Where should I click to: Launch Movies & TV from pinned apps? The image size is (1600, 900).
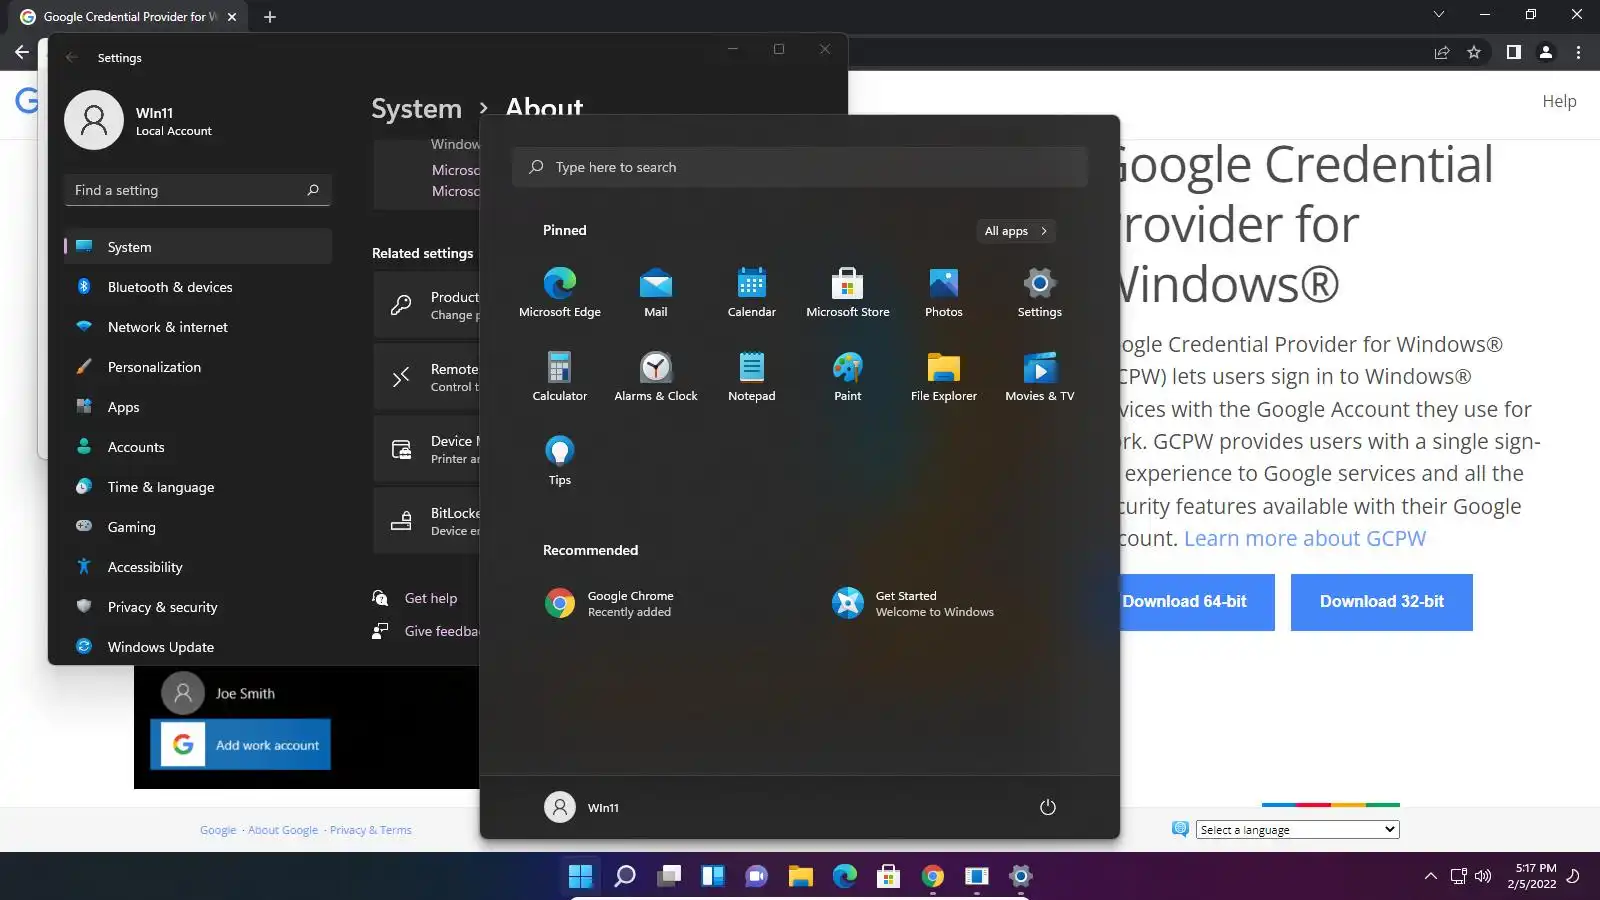1040,376
